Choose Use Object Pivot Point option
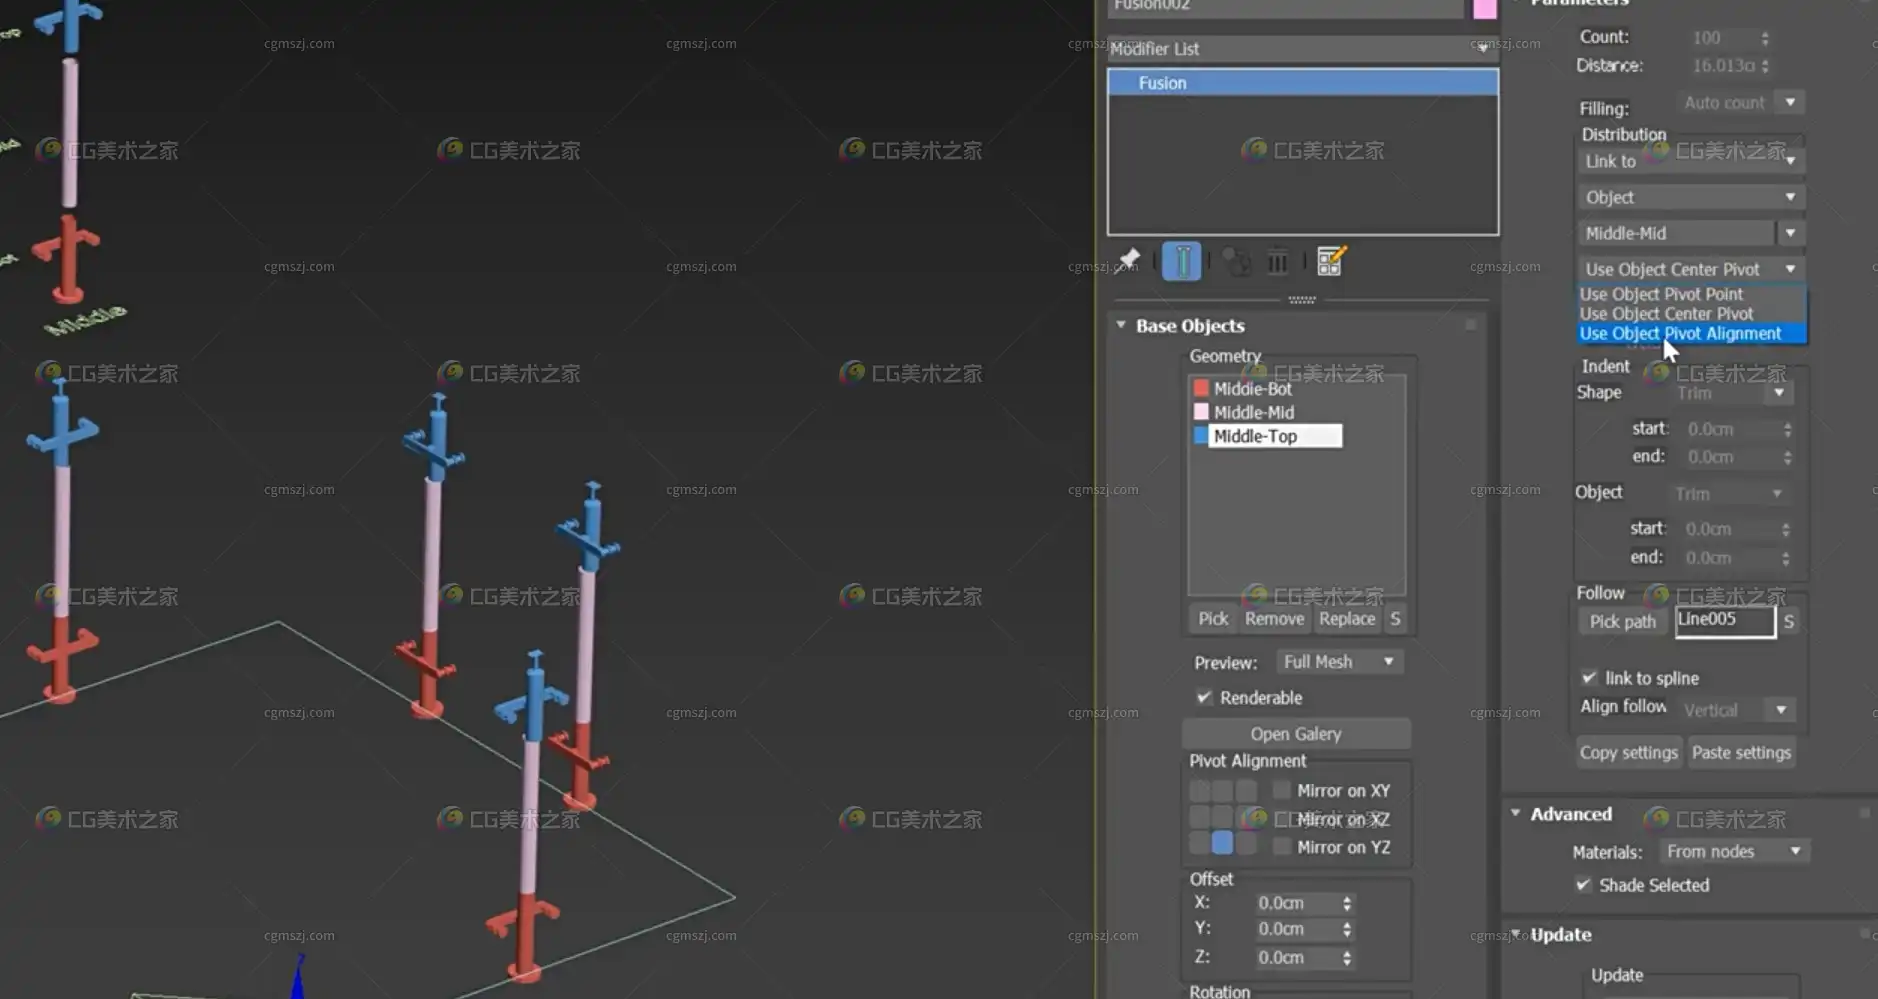The width and height of the screenshot is (1878, 999). click(1692, 294)
